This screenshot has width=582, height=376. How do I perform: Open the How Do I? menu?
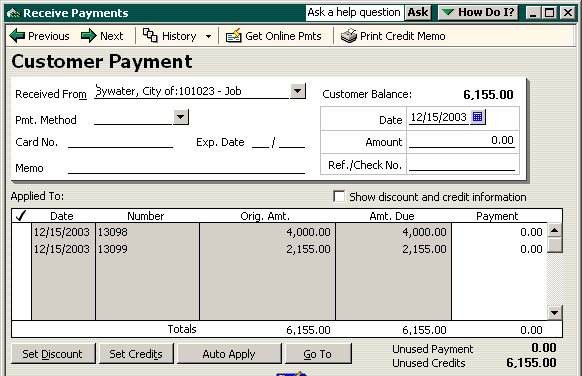coord(478,13)
